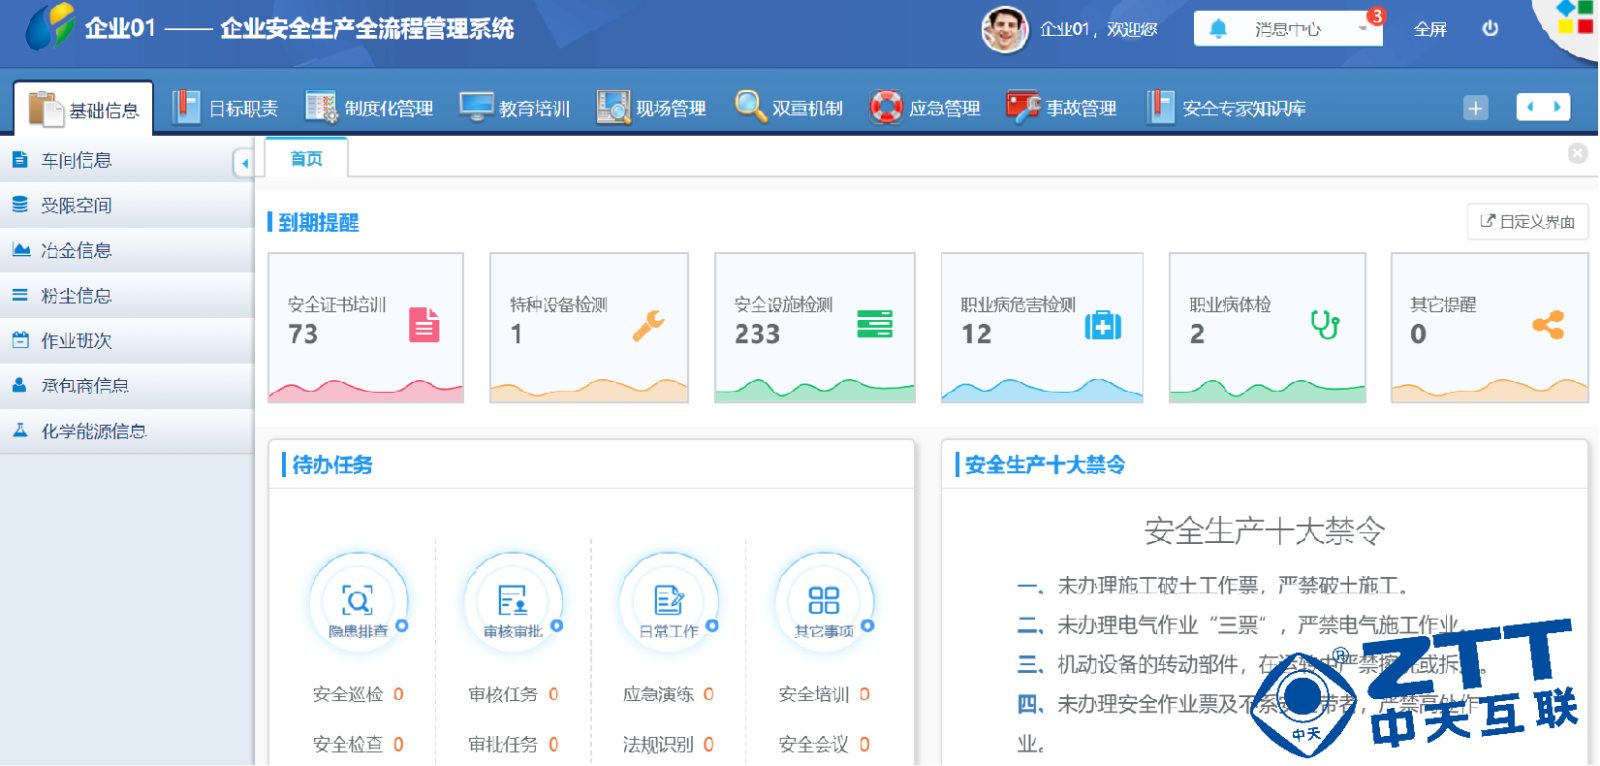The height and width of the screenshot is (766, 1600).
Task: Collapse the sidebar with arrow toggle
Action: click(x=243, y=162)
